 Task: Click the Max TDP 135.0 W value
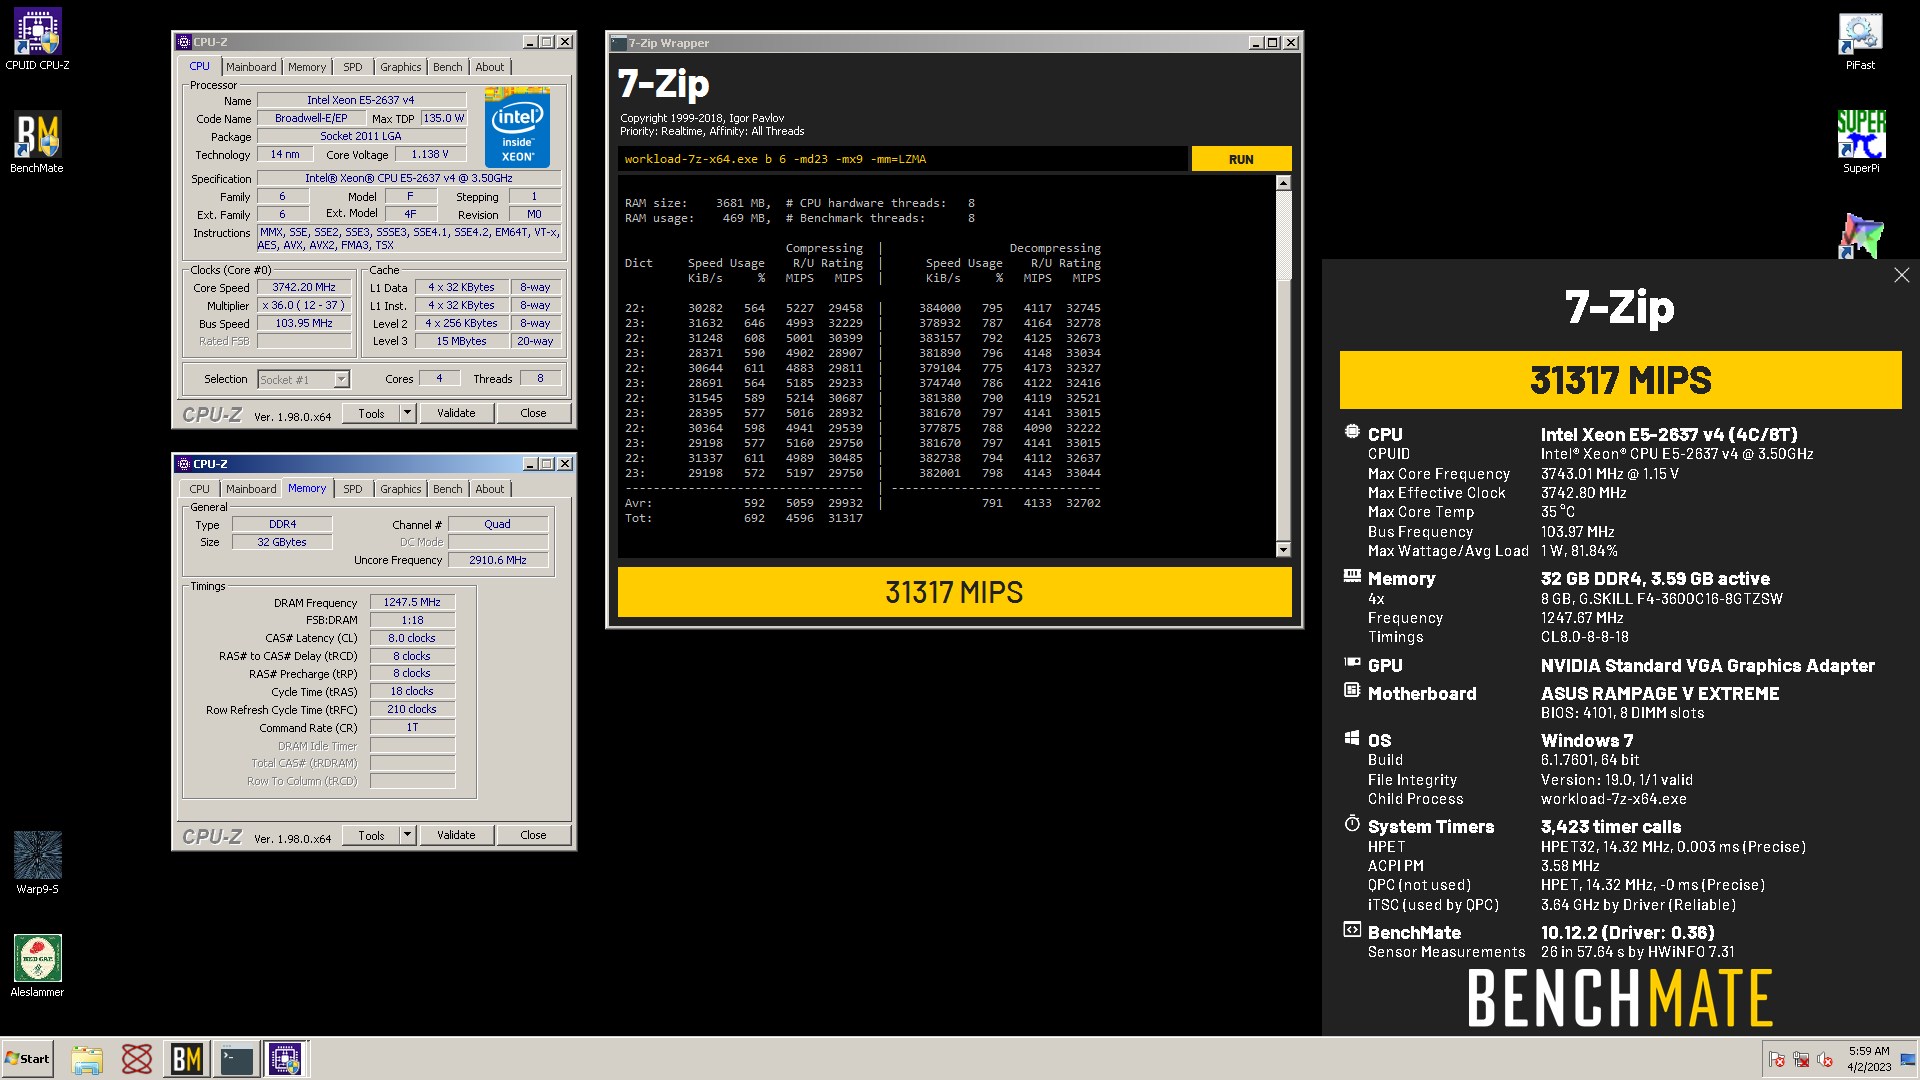coord(443,118)
